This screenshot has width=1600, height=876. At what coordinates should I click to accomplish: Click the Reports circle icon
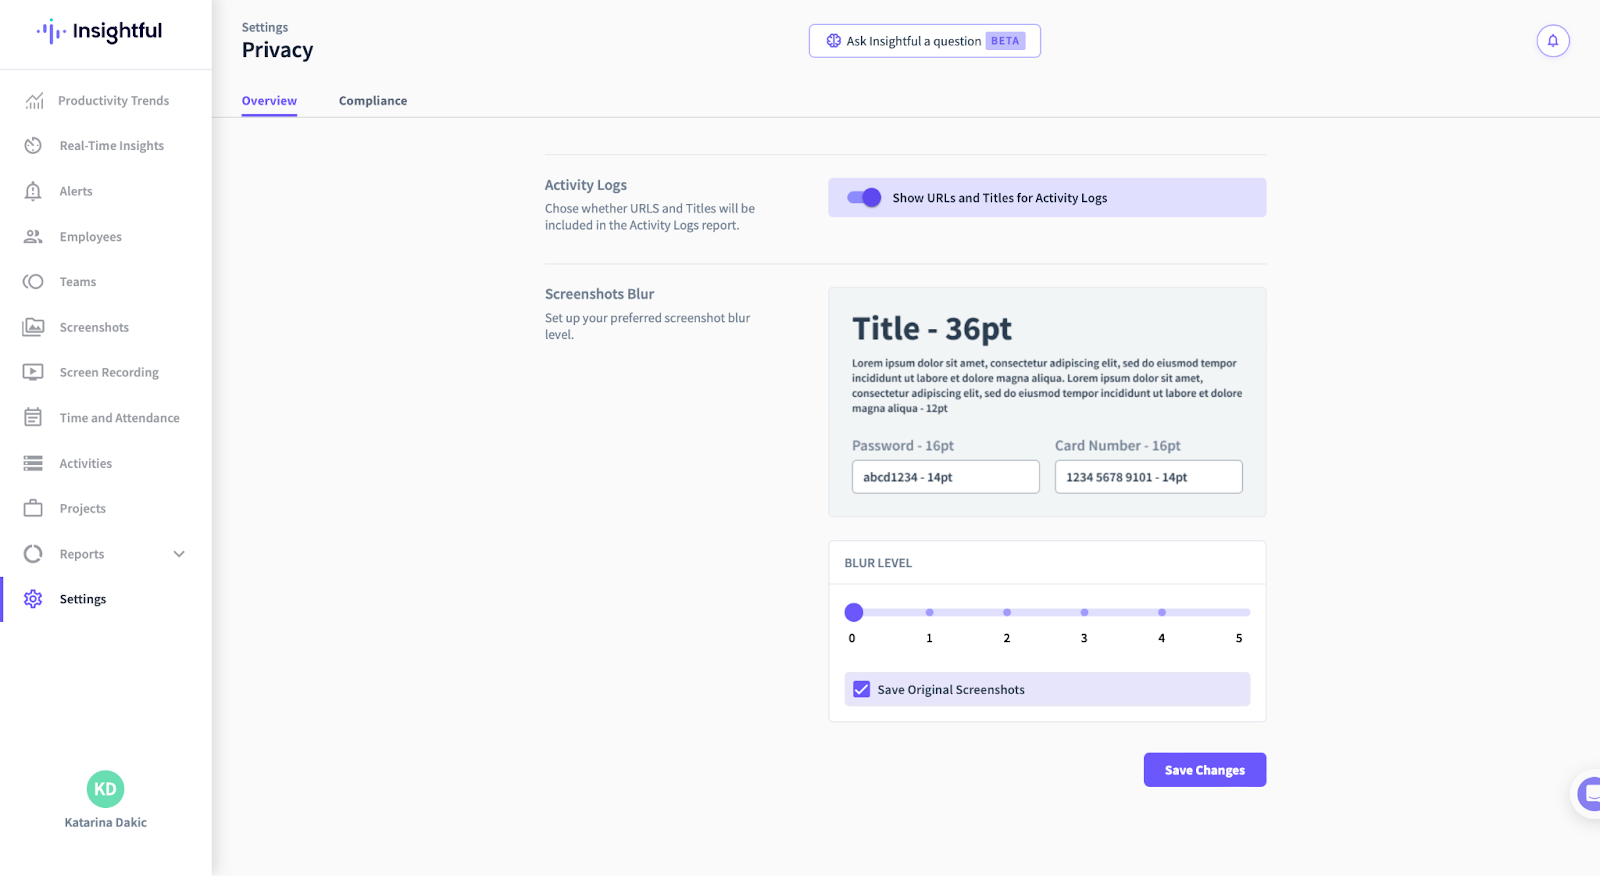point(33,553)
